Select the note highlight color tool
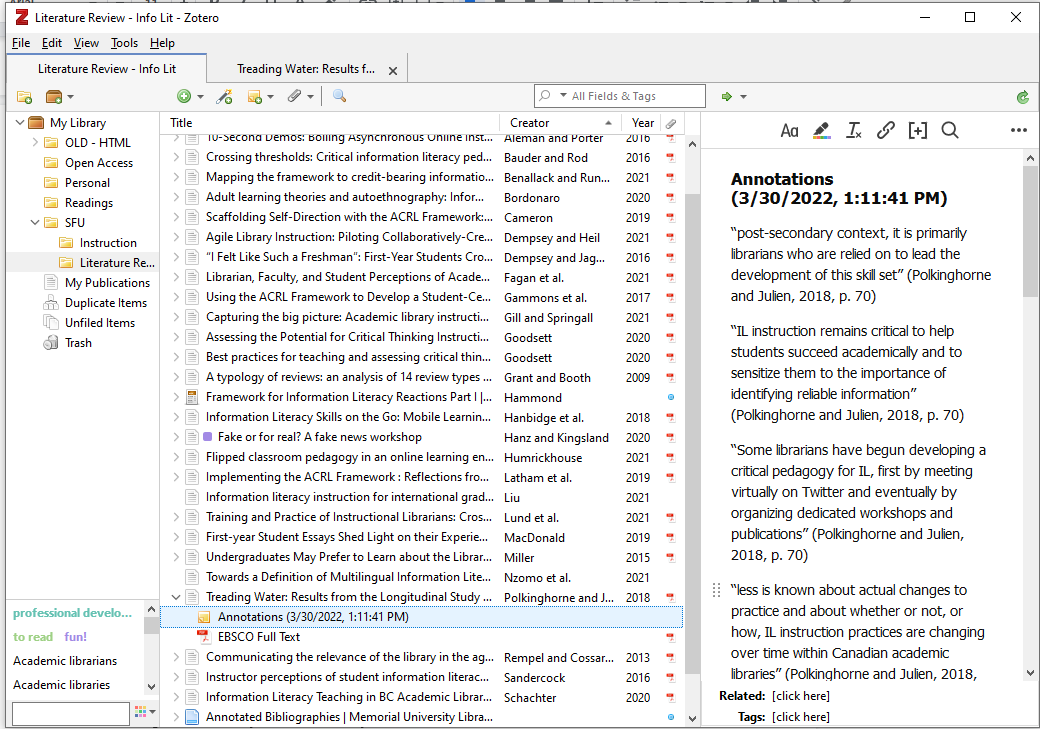Image resolution: width=1040 pixels, height=729 pixels. pos(821,131)
